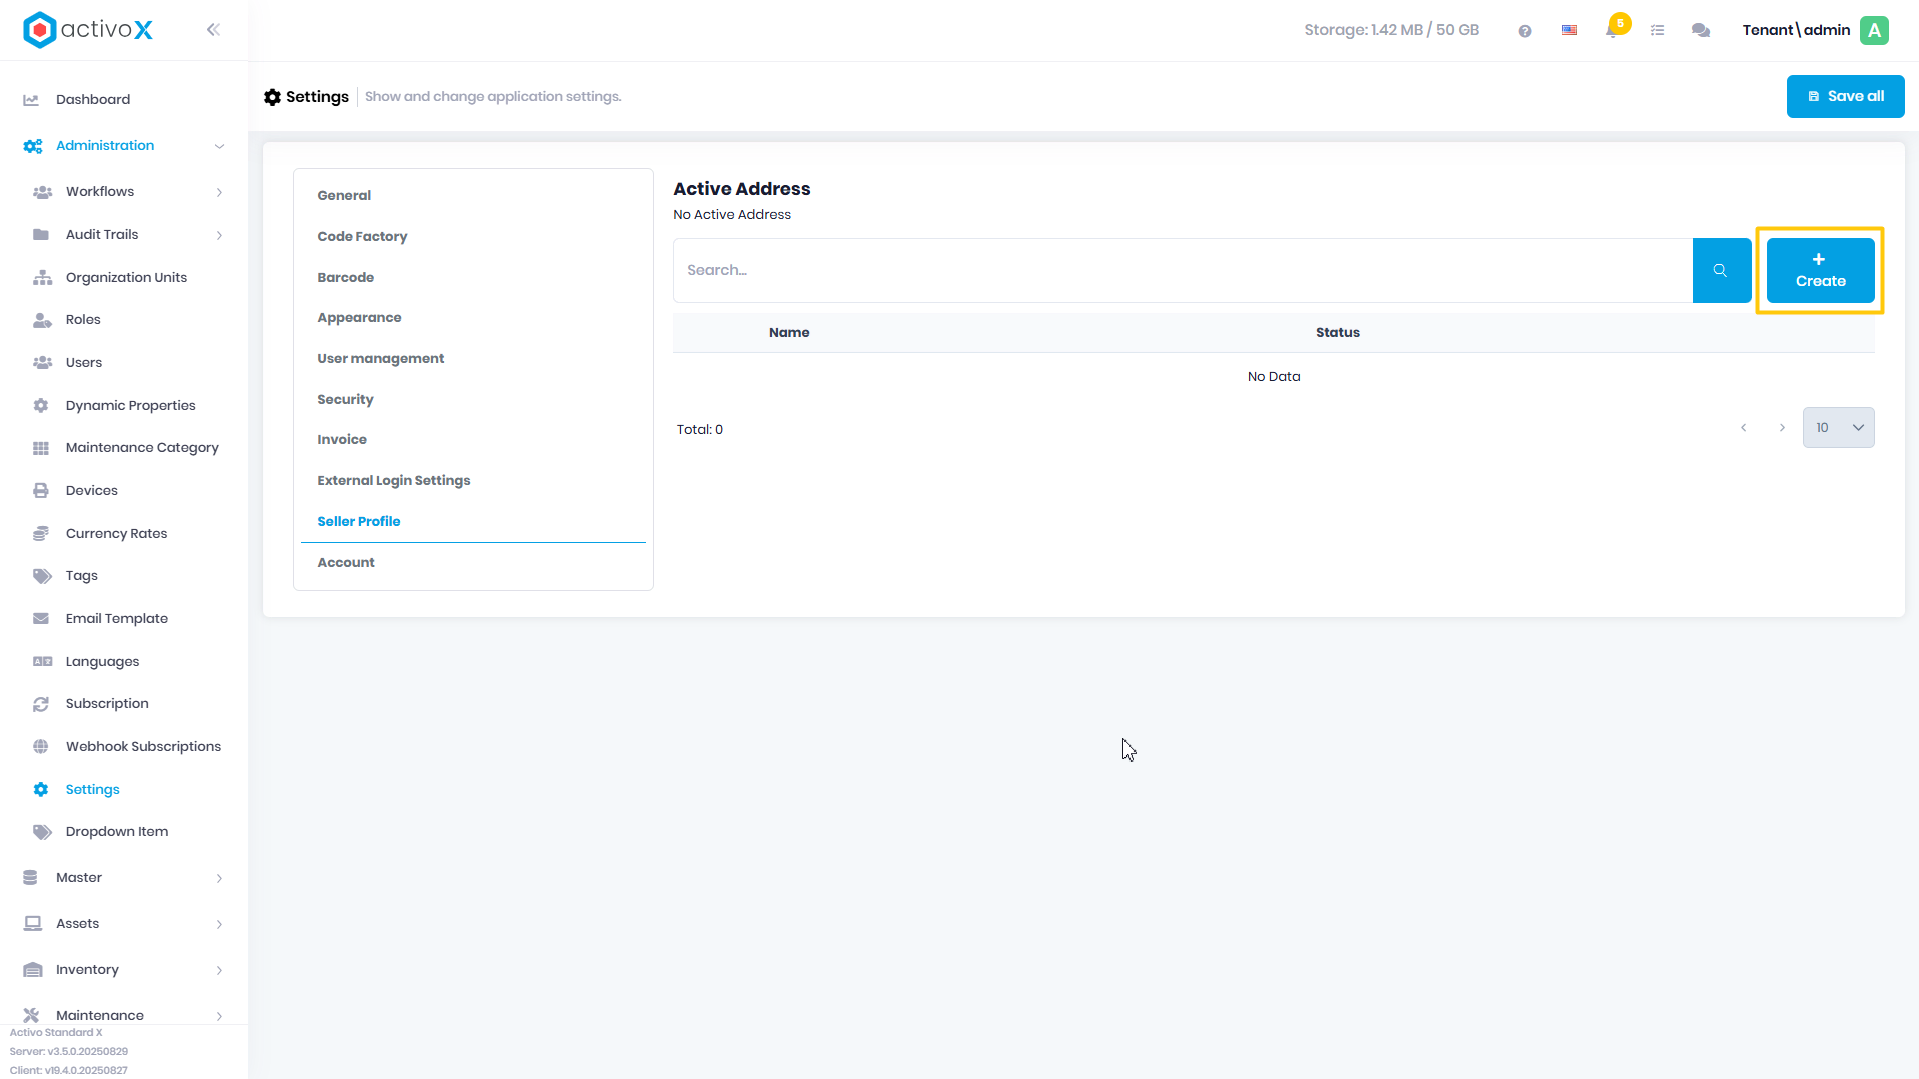Open the page size 10 dropdown
Viewport: 1919px width, 1079px height.
pyautogui.click(x=1838, y=428)
